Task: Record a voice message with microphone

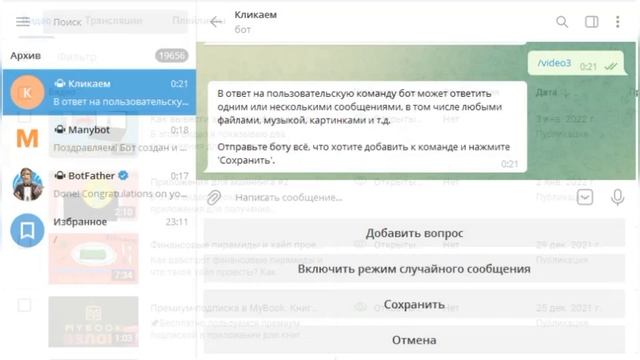Action: point(617,198)
